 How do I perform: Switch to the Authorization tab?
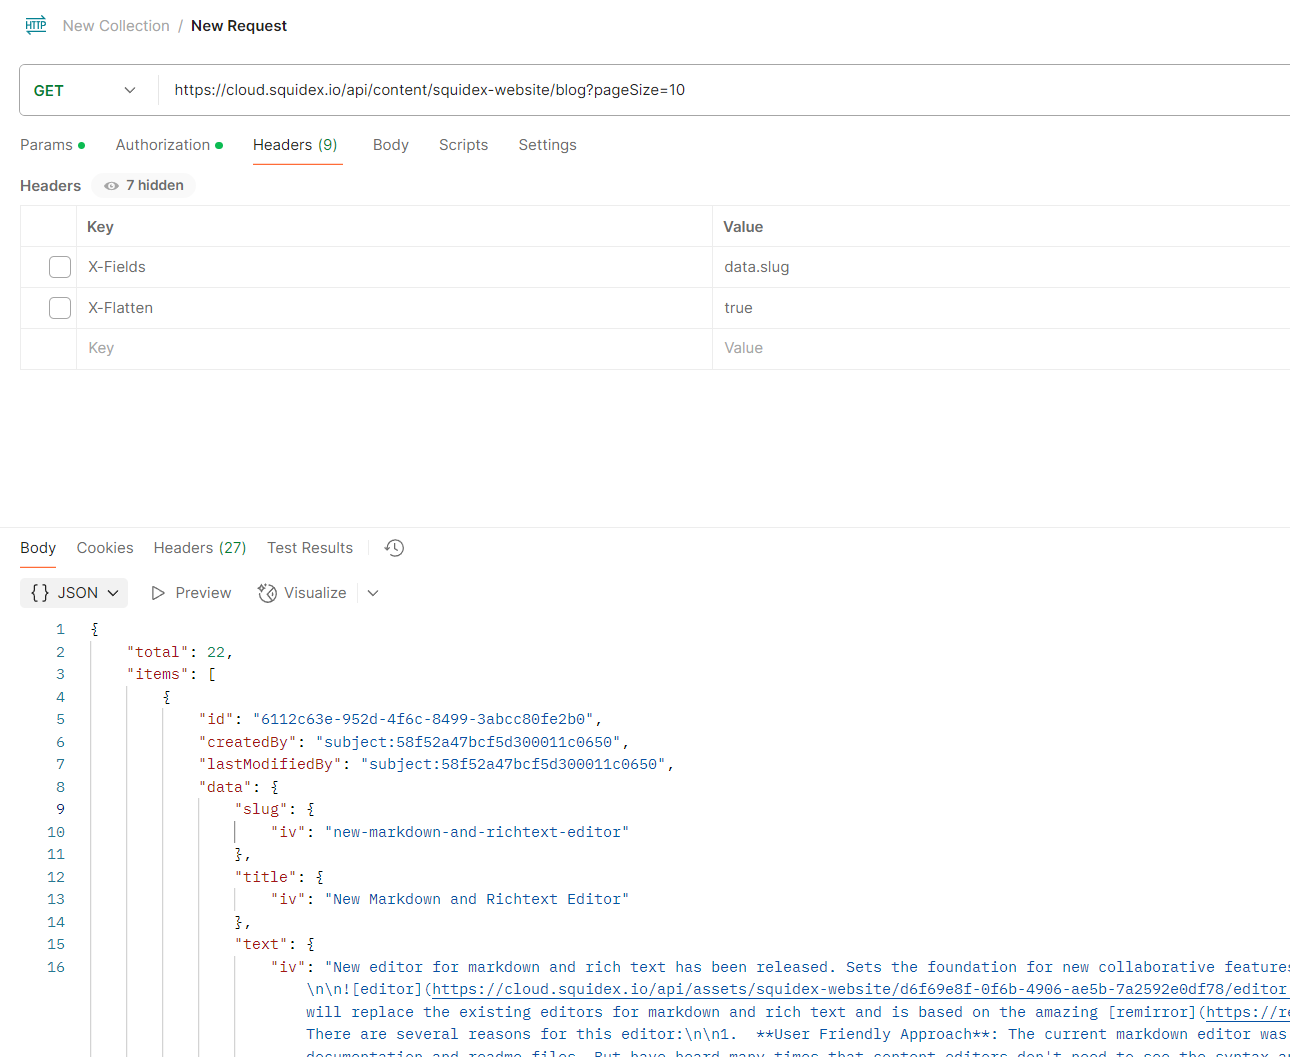[x=169, y=145]
